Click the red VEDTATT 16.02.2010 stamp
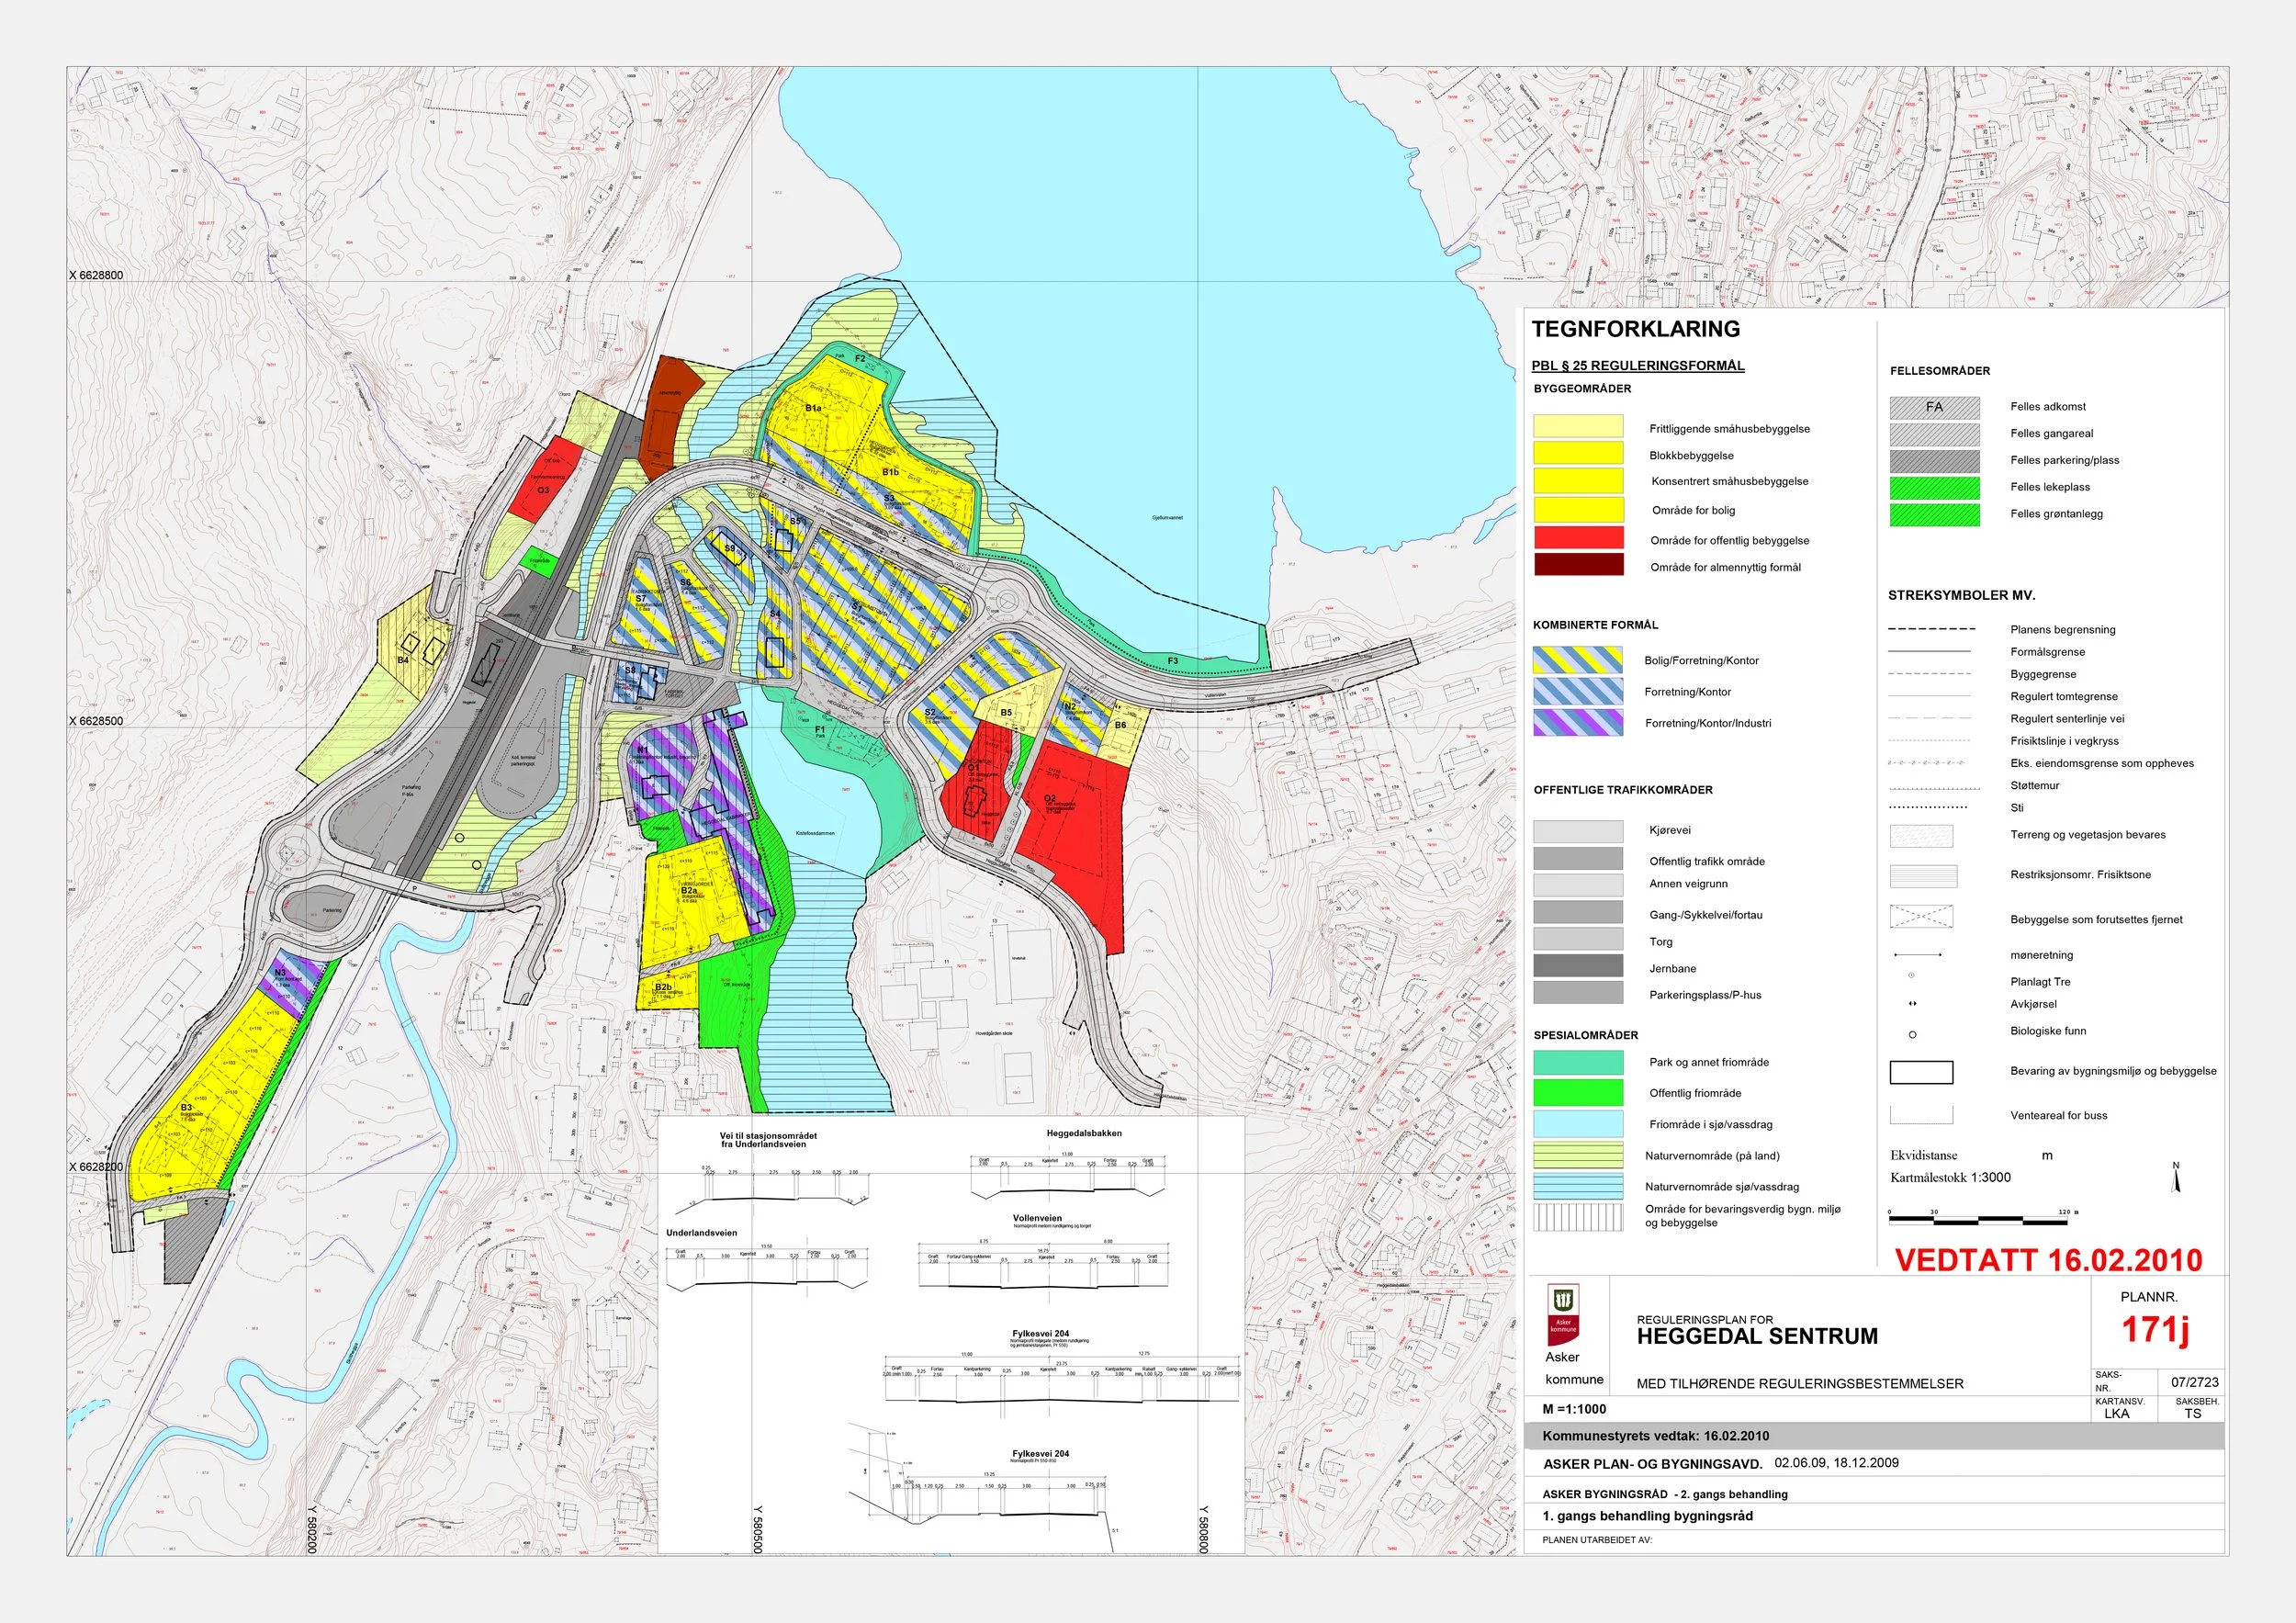Screen dimensions: 2296x1623 click(2048, 1260)
